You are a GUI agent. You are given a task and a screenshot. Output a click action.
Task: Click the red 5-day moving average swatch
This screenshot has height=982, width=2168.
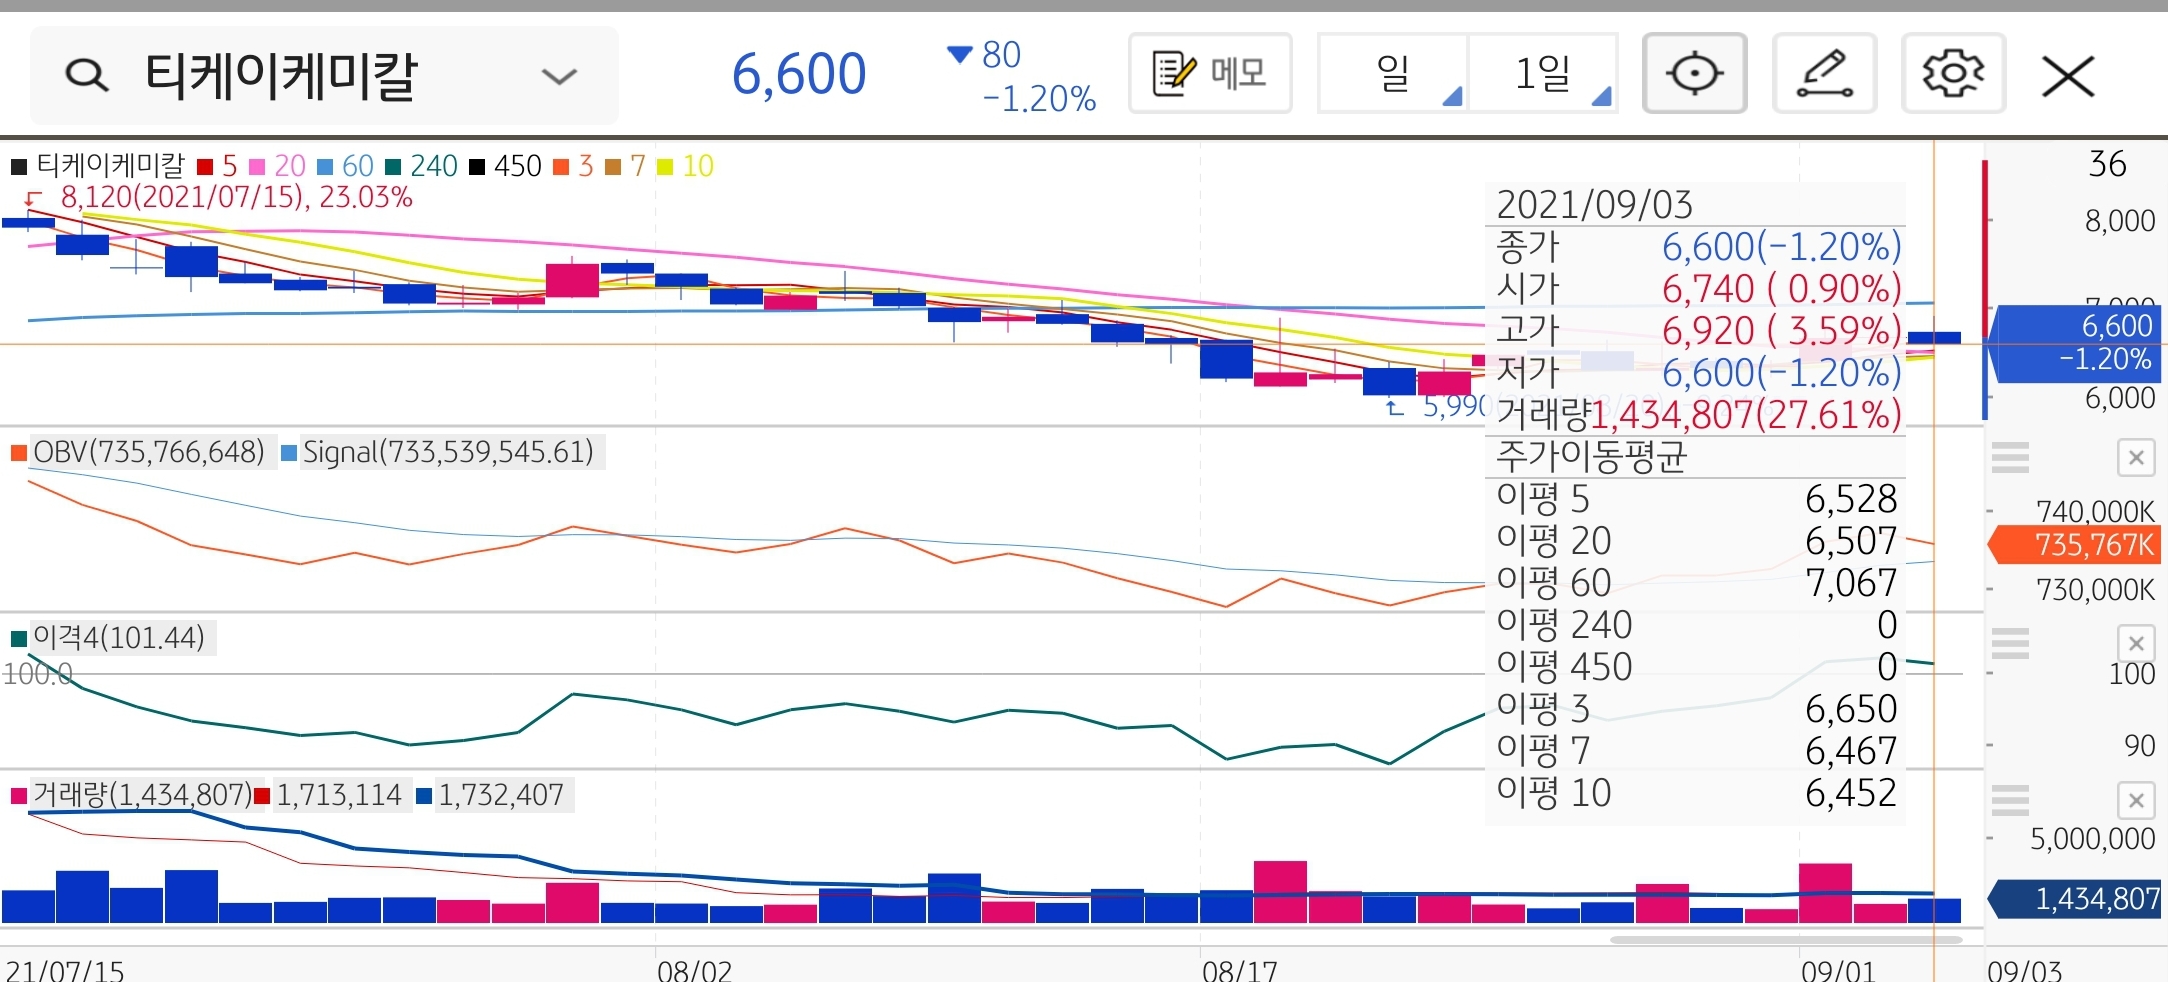point(205,166)
